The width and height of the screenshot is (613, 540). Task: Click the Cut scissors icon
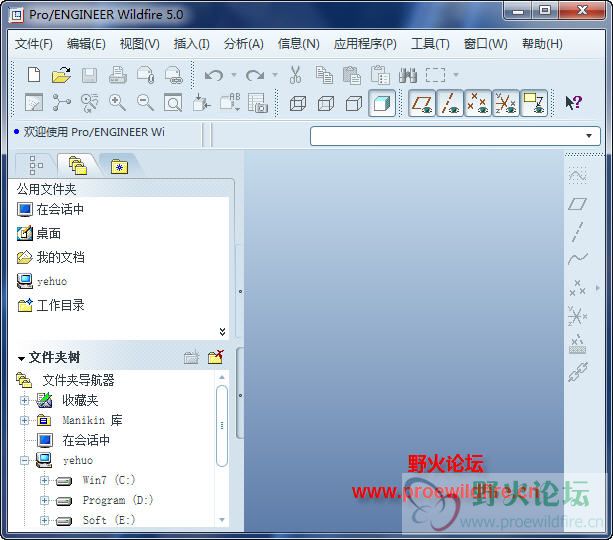(296, 75)
